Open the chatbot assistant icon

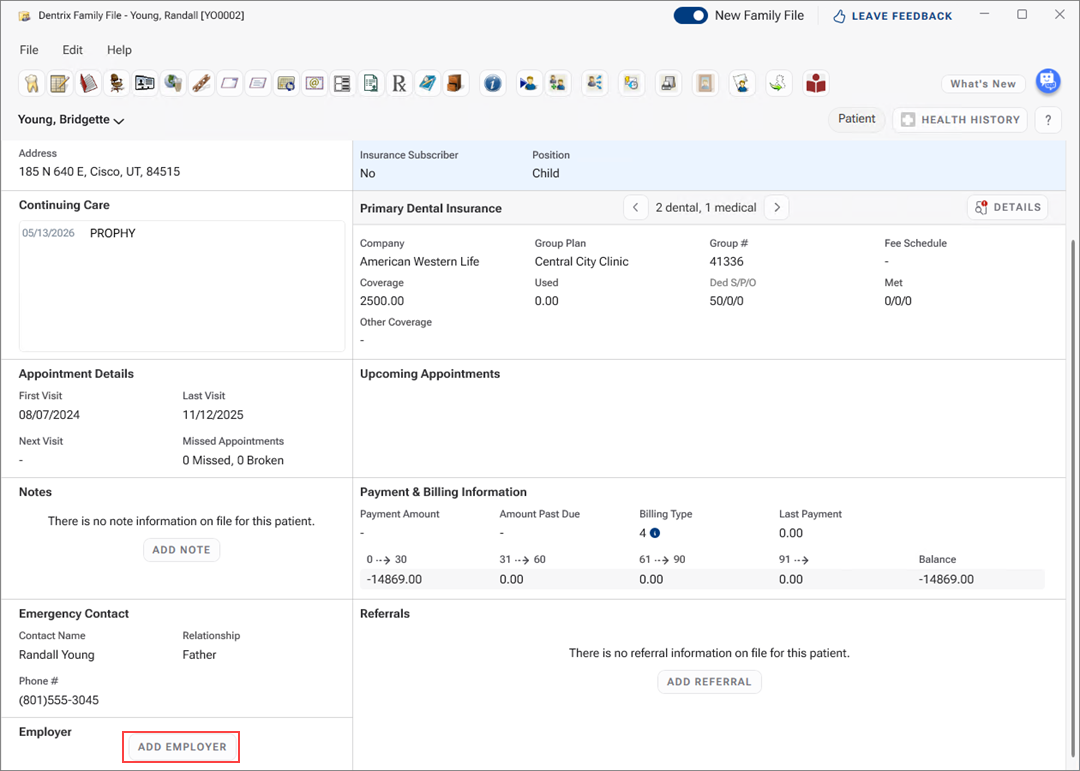pos(1047,82)
